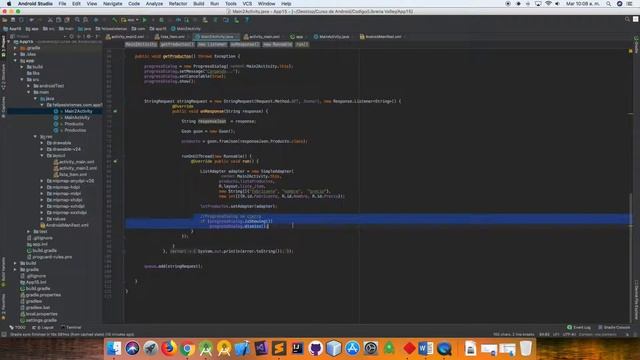Click the Help question mark toolbar icon
Image resolution: width=640 pixels, height=360 pixels.
(x=247, y=20)
